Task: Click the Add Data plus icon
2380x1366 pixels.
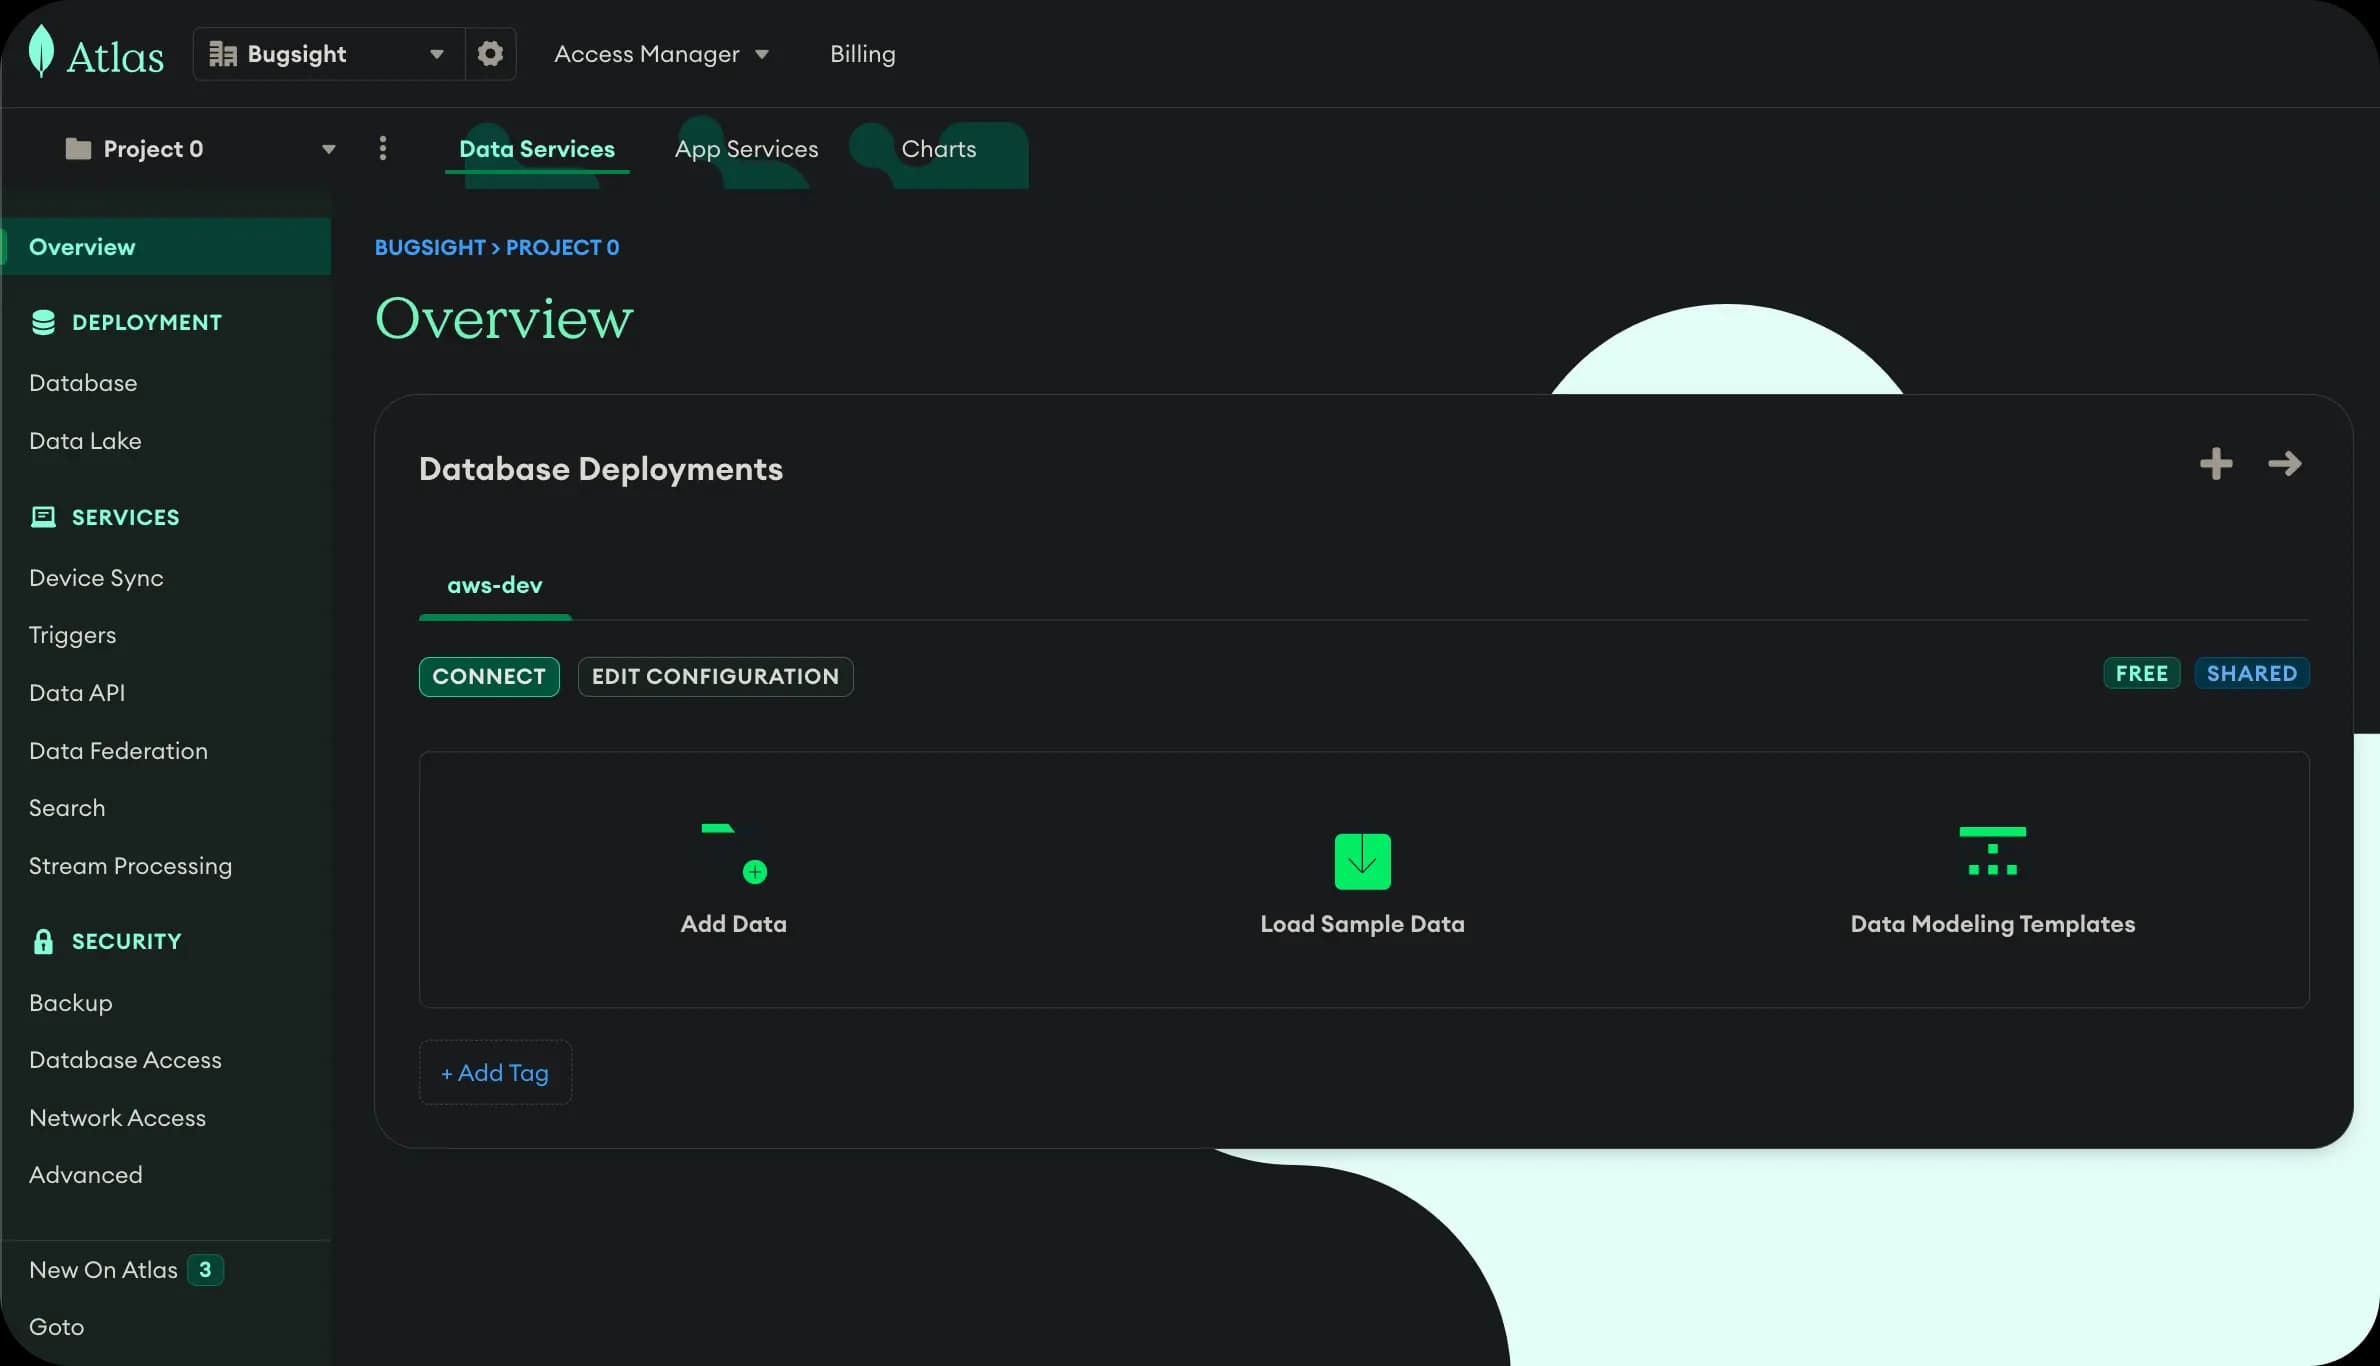Action: [x=755, y=871]
